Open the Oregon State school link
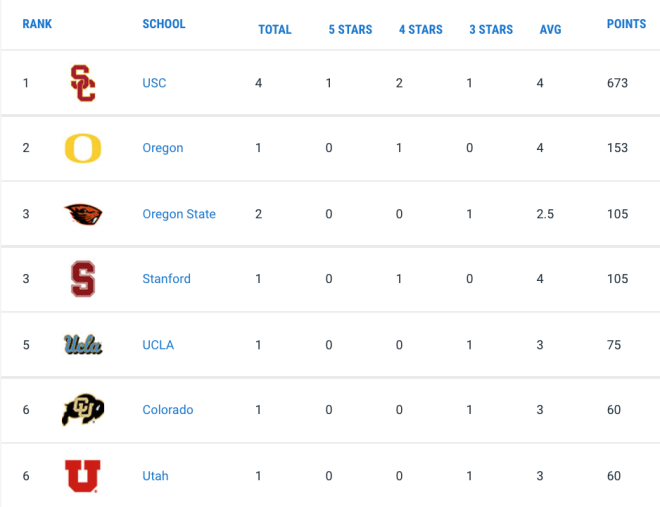 point(179,214)
